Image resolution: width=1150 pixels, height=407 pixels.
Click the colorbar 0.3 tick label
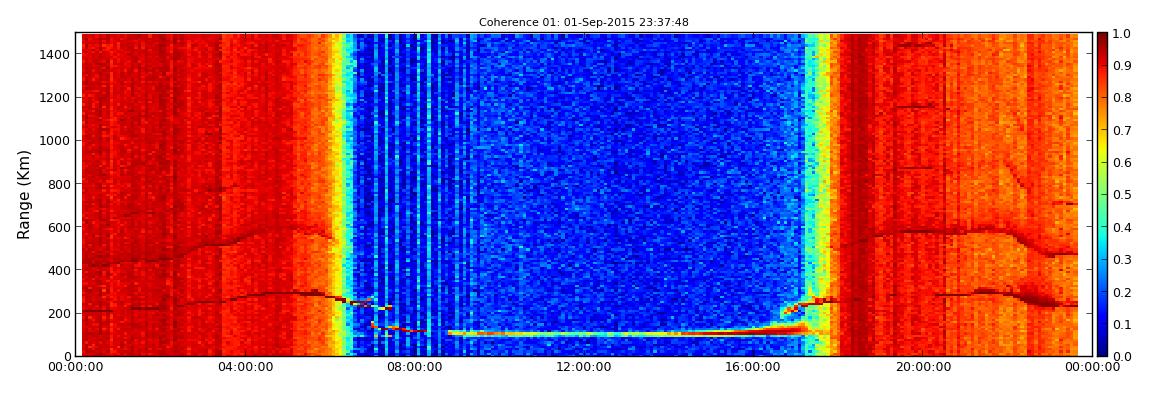1122,260
